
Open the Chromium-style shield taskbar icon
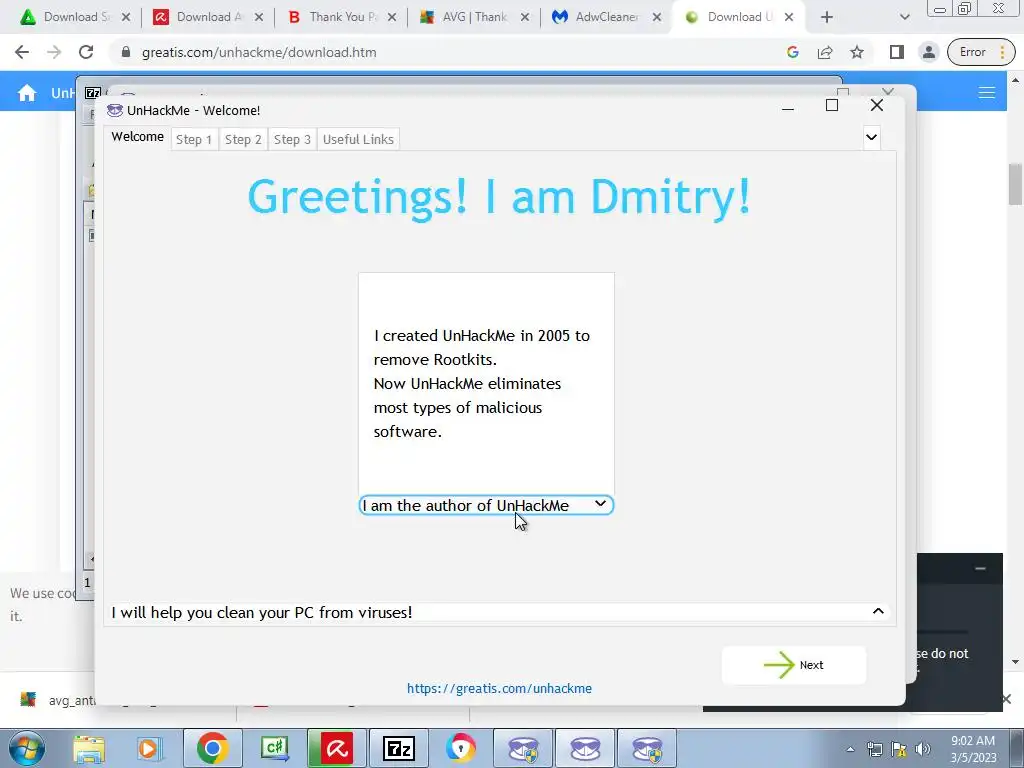pos(461,748)
